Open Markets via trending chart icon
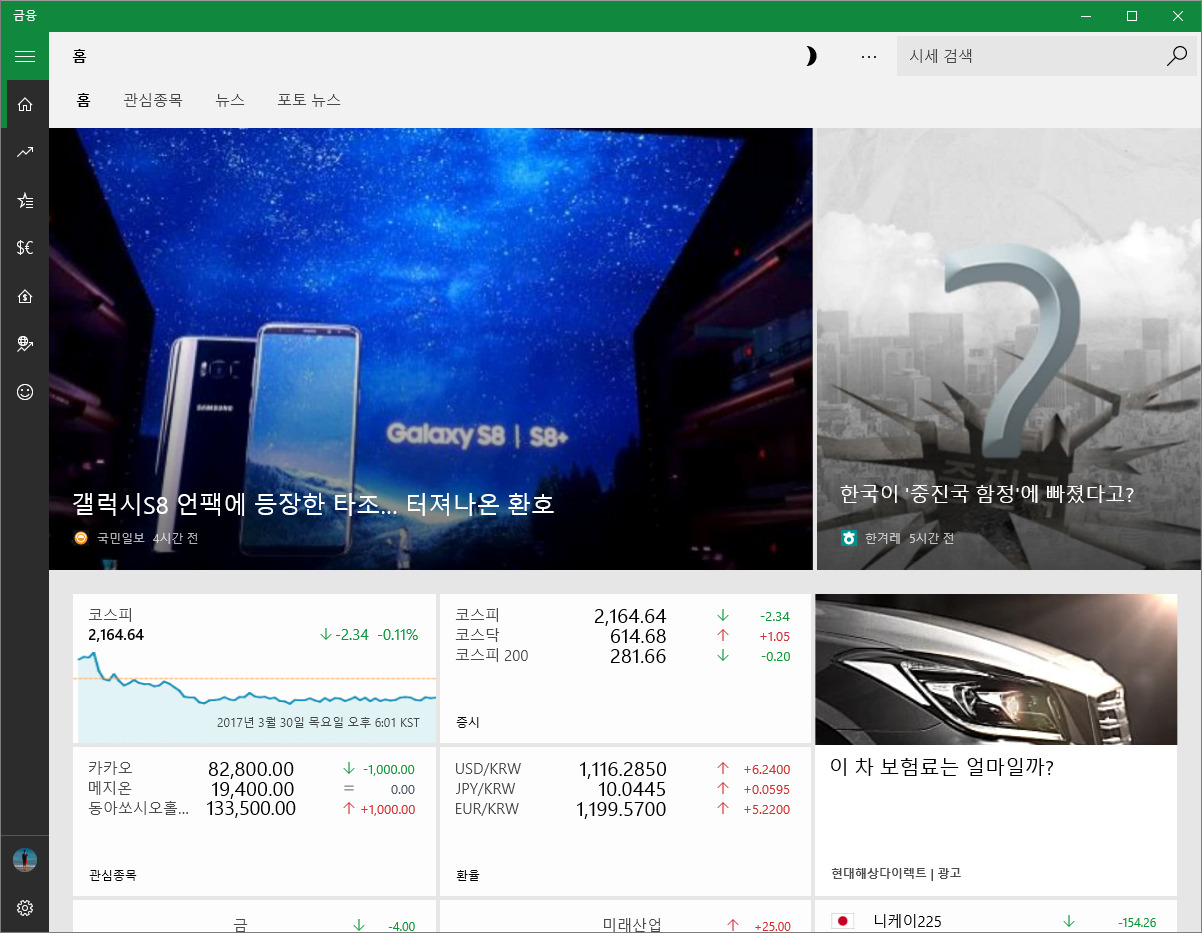The width and height of the screenshot is (1202, 933). [25, 152]
